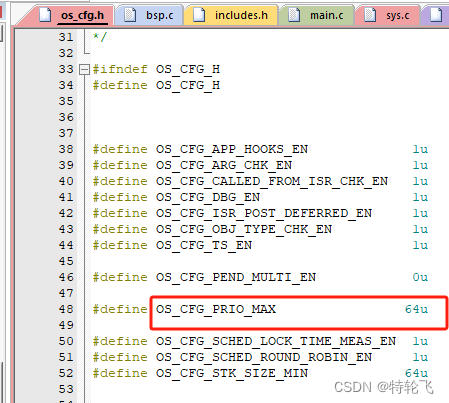Screen dimensions: 449x403
Task: Click line number 48 in the gutter
Action: 66,309
